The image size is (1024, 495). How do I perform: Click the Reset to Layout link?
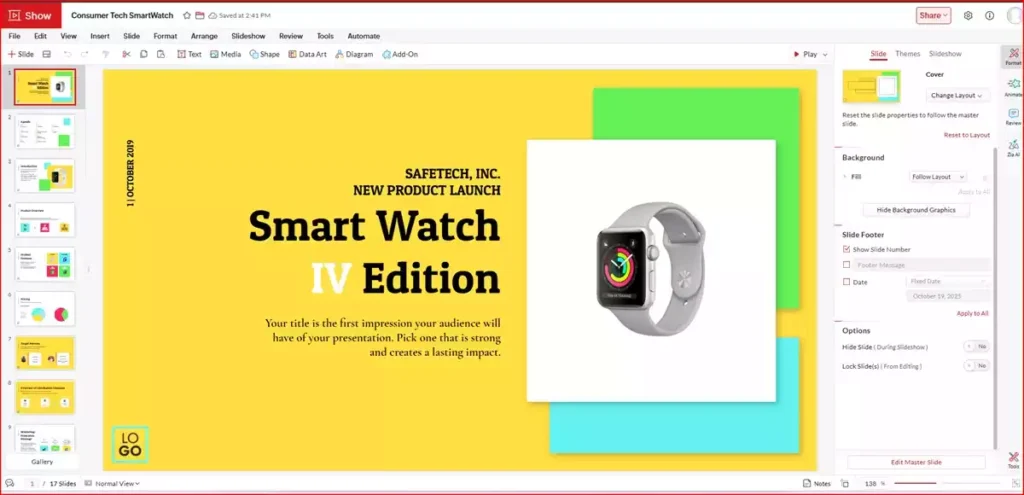point(966,134)
